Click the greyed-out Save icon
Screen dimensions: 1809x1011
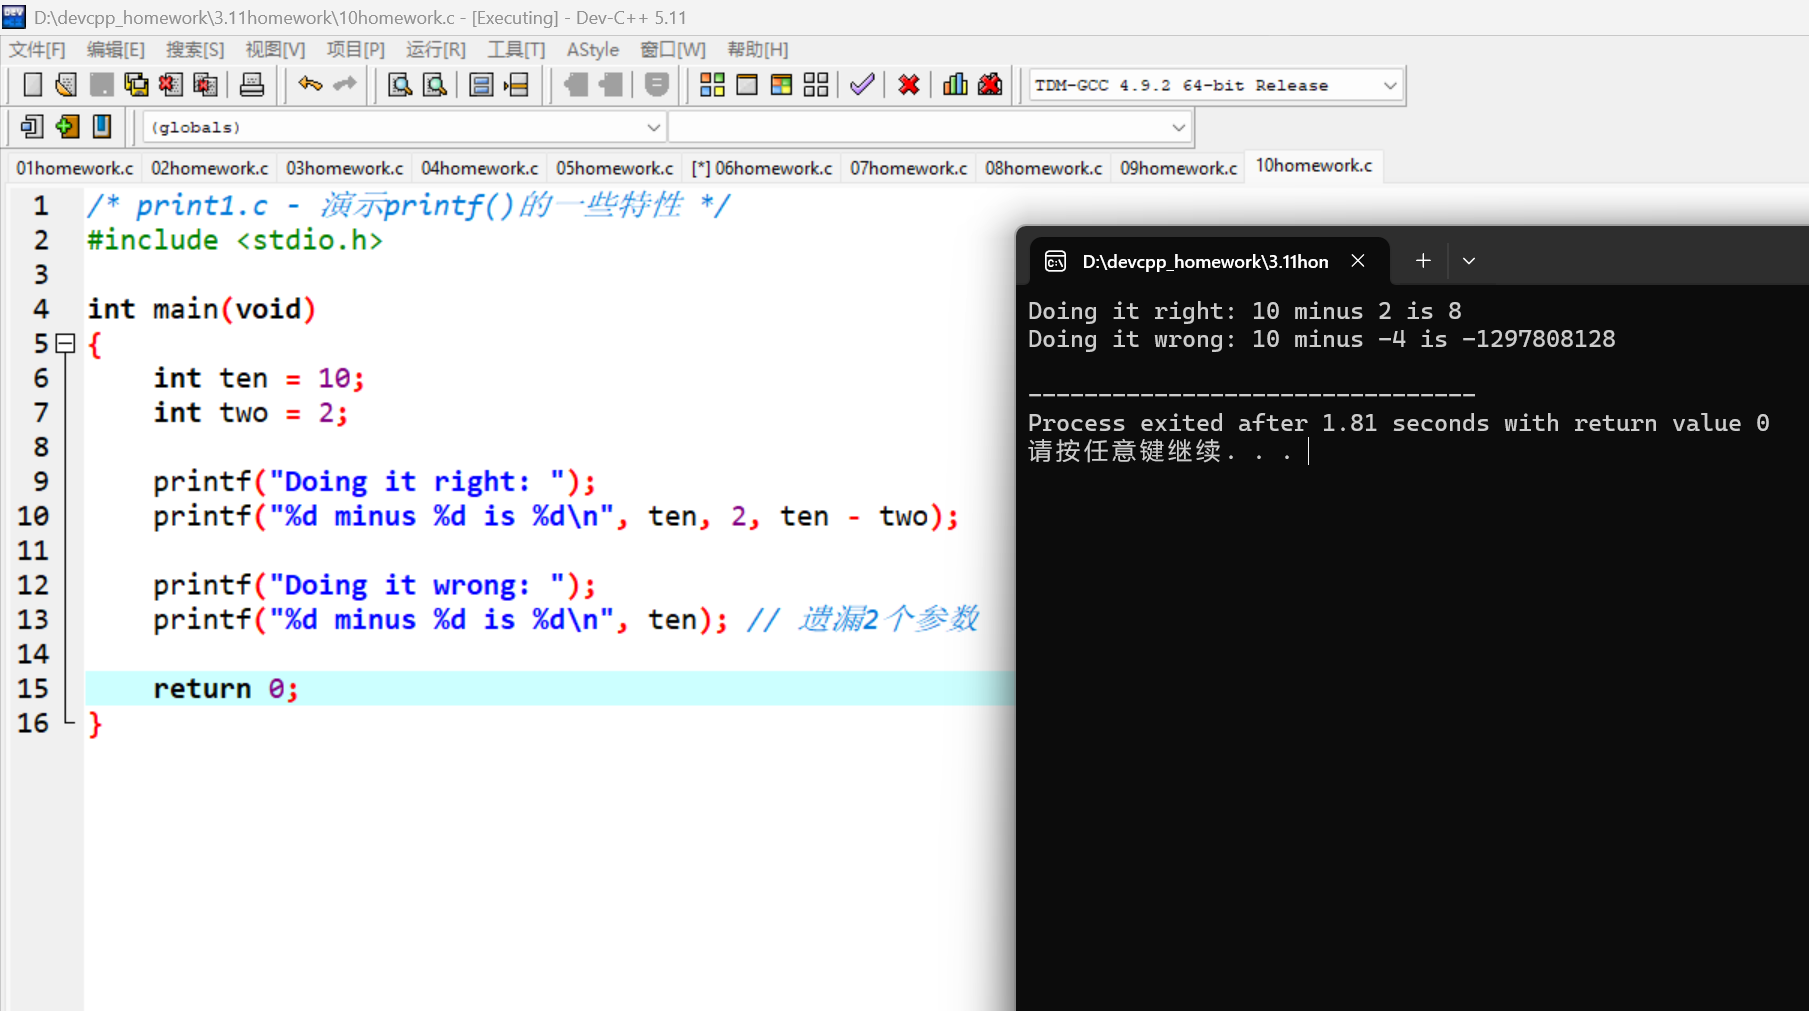101,85
